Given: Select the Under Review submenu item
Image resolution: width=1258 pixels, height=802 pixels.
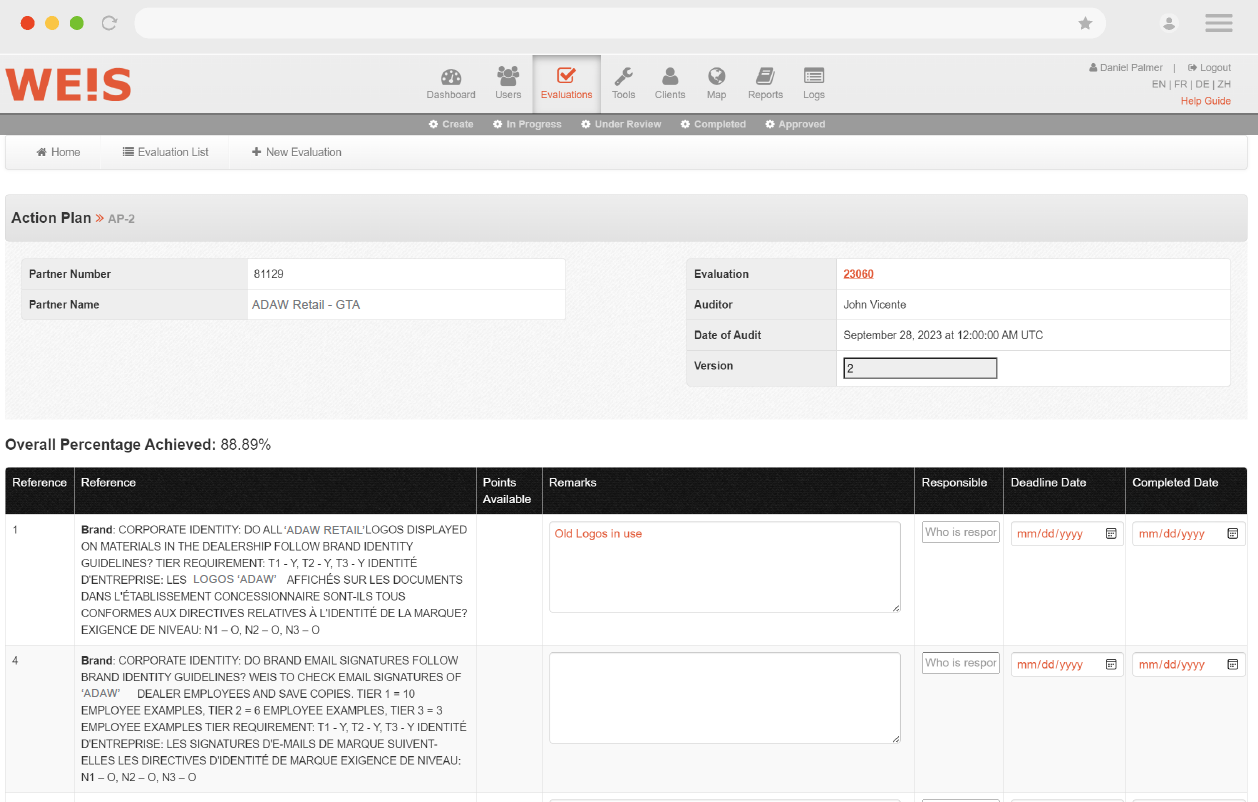Looking at the screenshot, I should point(621,124).
